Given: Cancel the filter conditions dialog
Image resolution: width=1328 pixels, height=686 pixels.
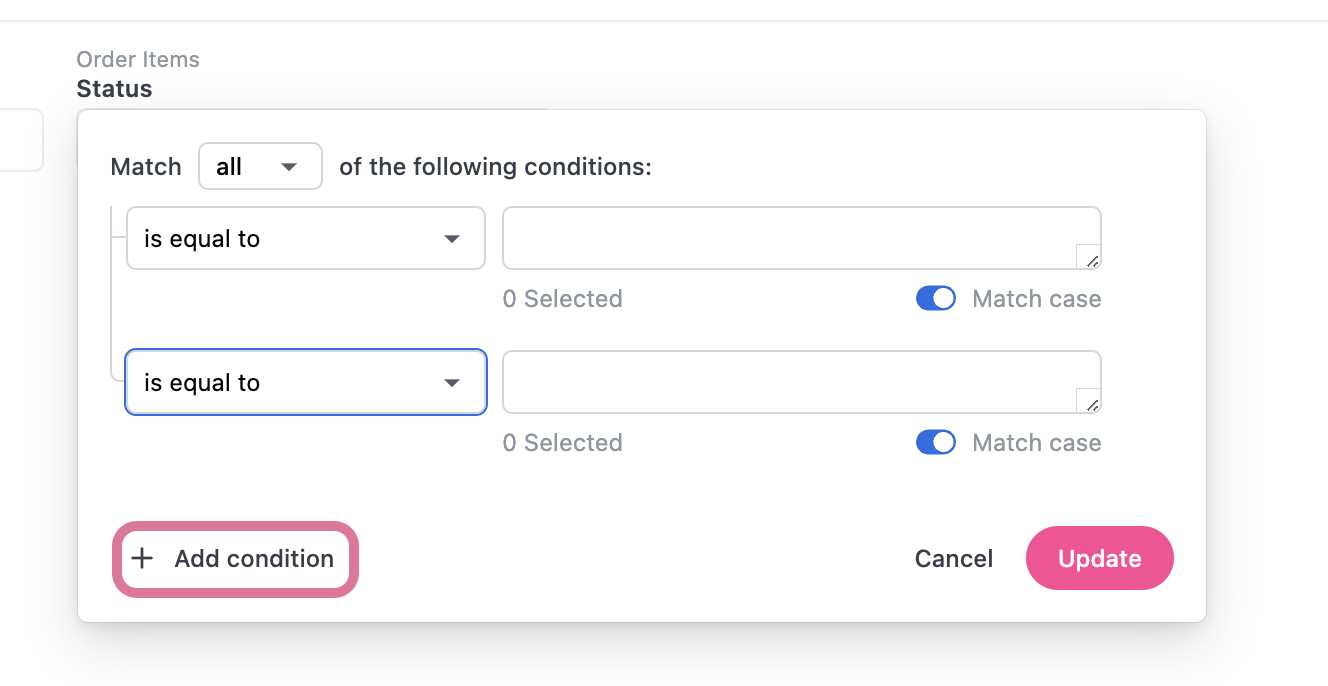Looking at the screenshot, I should 953,559.
